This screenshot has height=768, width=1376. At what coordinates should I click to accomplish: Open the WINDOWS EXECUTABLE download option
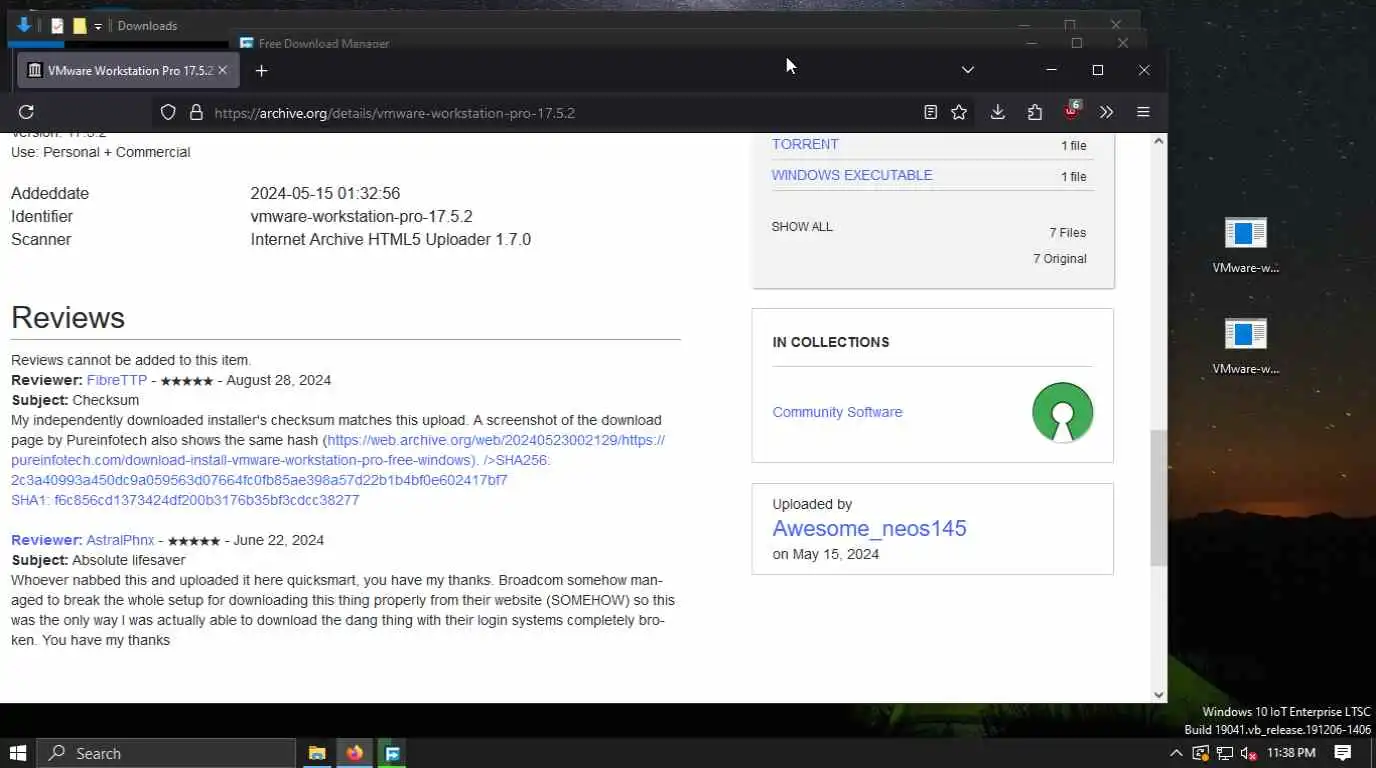[852, 175]
